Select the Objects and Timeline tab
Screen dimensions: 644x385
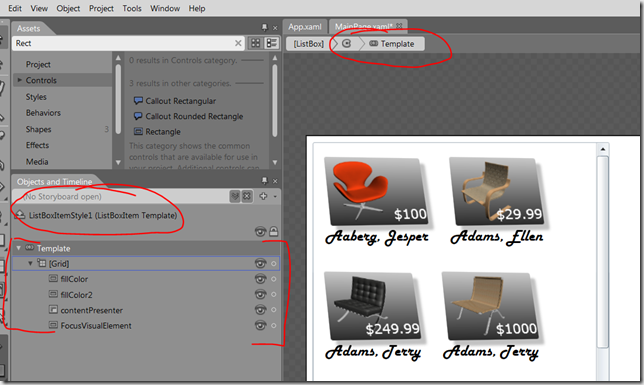pos(54,182)
